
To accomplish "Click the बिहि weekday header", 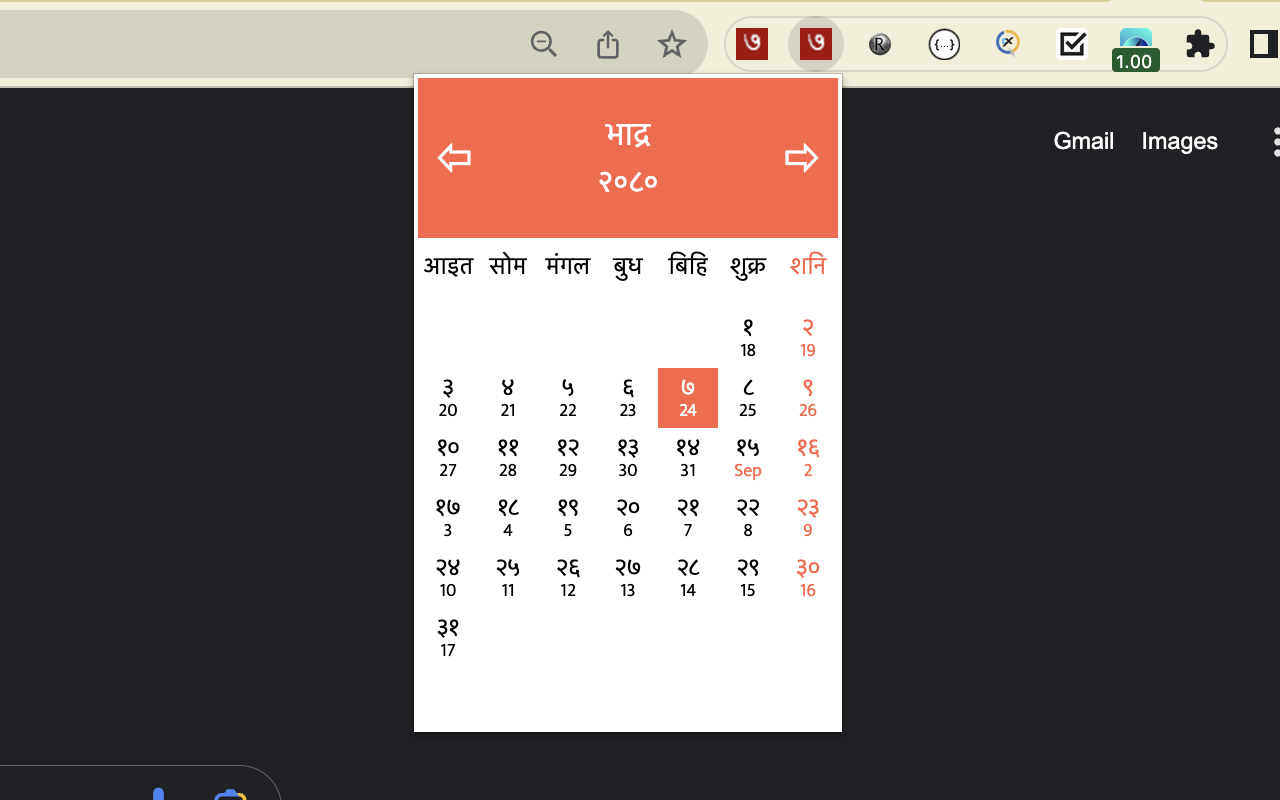I will tap(688, 265).
